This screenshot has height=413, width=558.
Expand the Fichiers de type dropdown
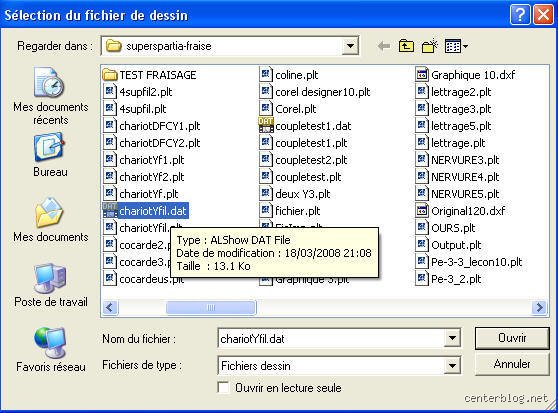452,365
